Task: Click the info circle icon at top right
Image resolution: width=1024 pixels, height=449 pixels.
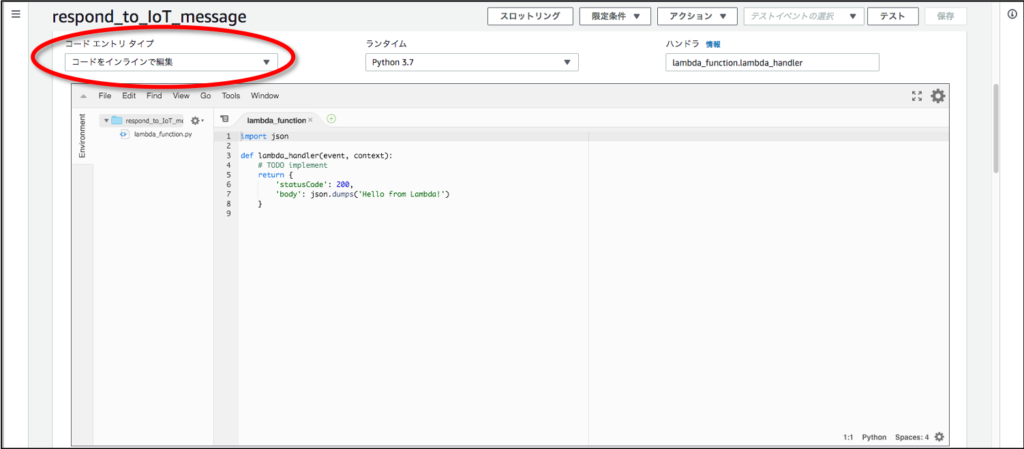Action: coord(1012,15)
